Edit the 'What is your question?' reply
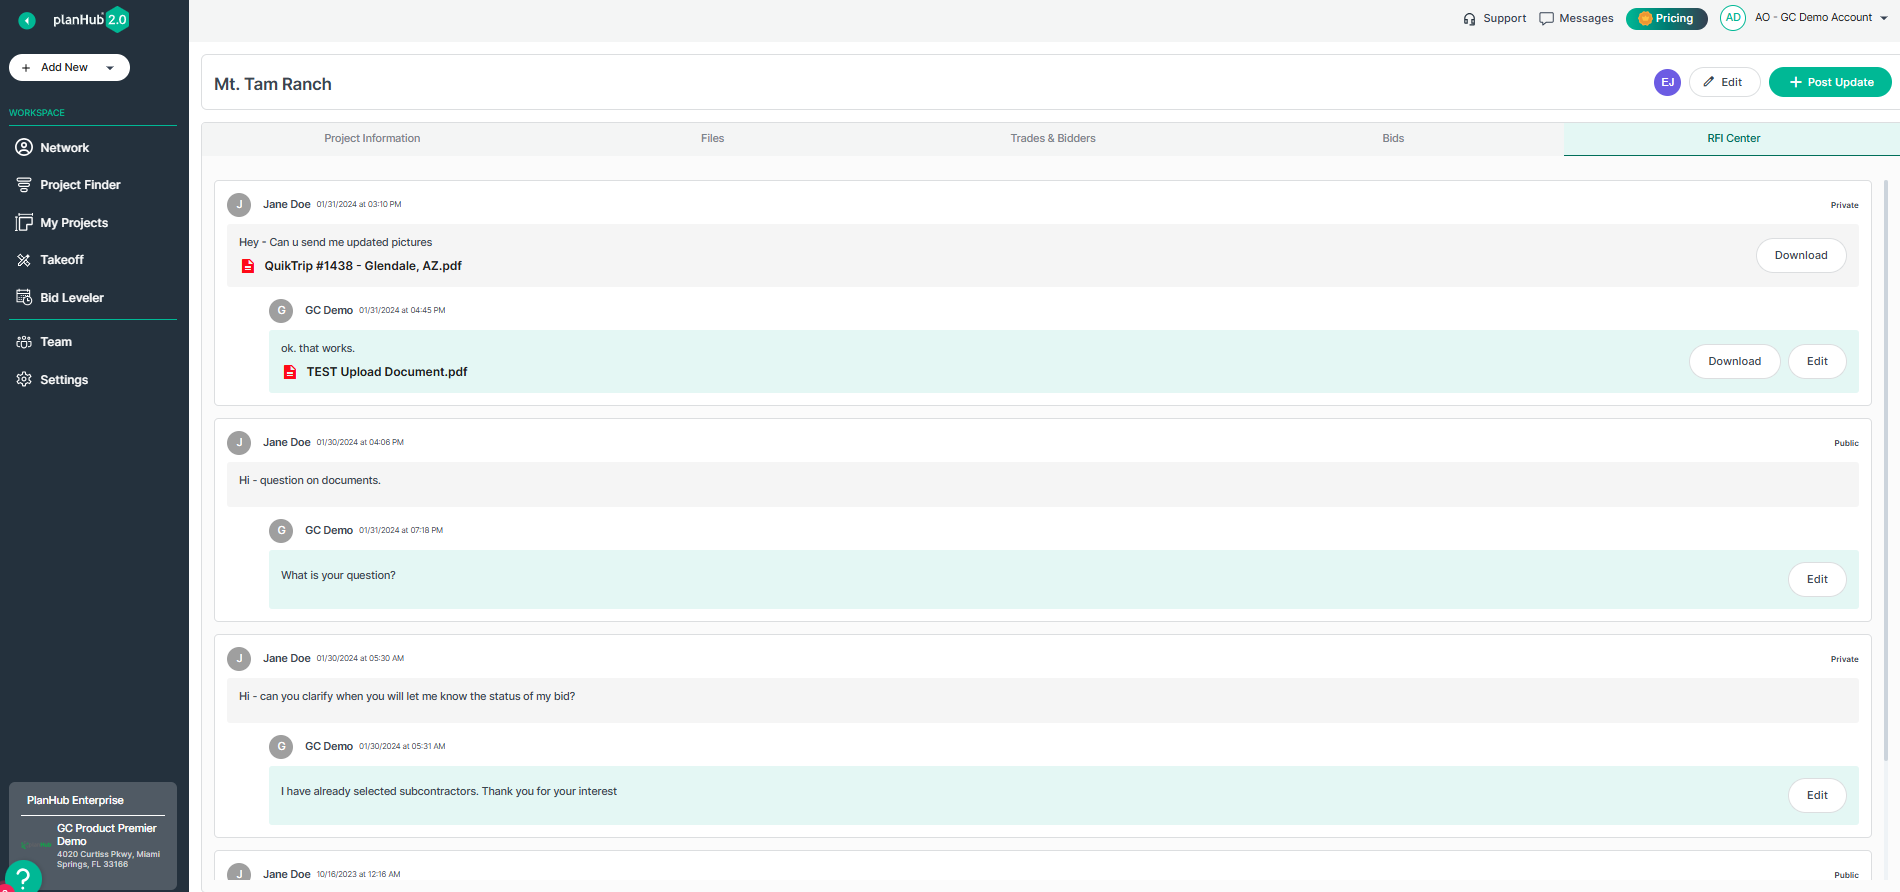Screen dimensions: 1900x892 (1817, 580)
